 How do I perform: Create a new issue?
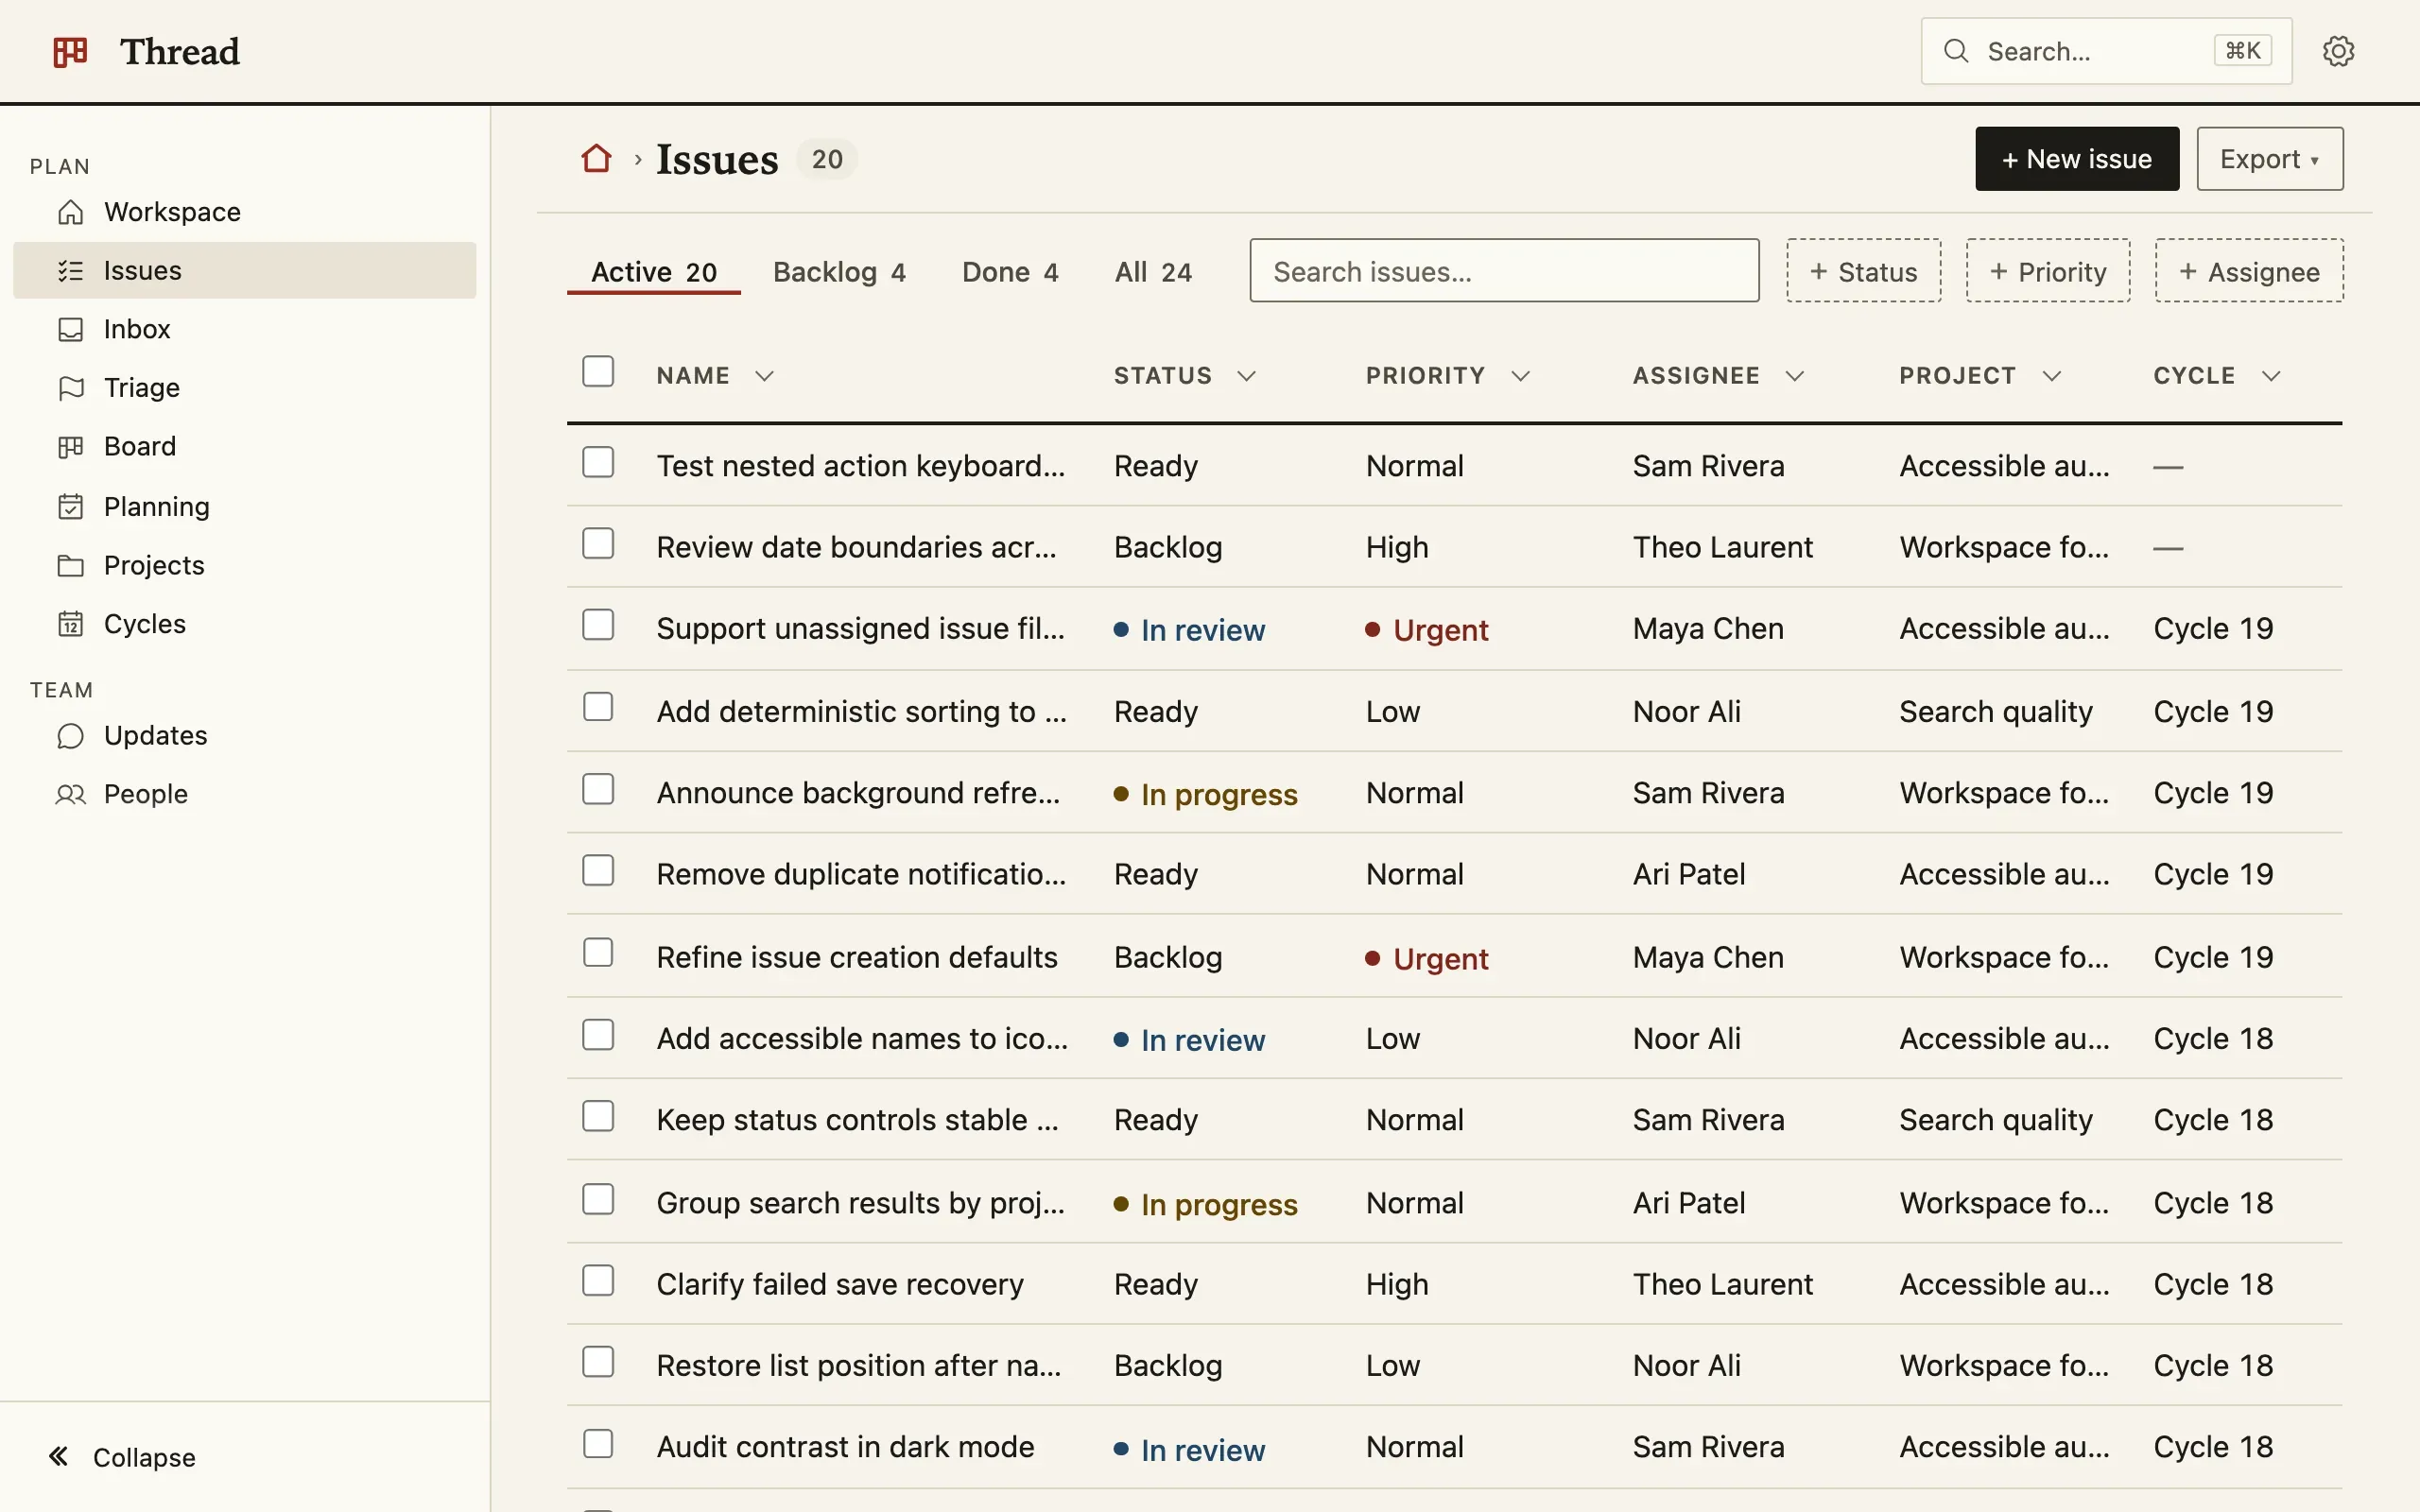(x=2076, y=159)
